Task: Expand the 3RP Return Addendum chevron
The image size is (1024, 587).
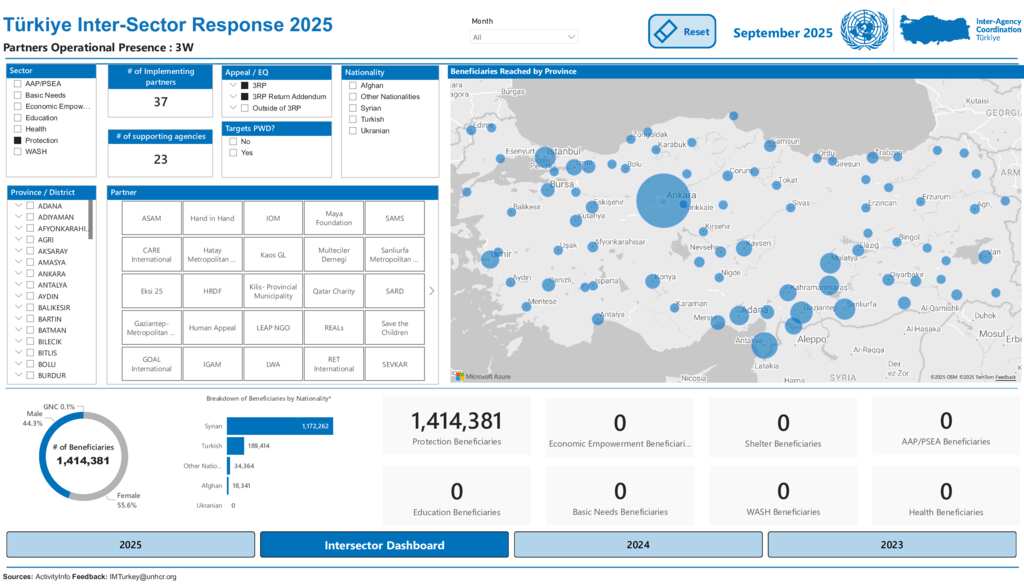Action: [x=232, y=97]
